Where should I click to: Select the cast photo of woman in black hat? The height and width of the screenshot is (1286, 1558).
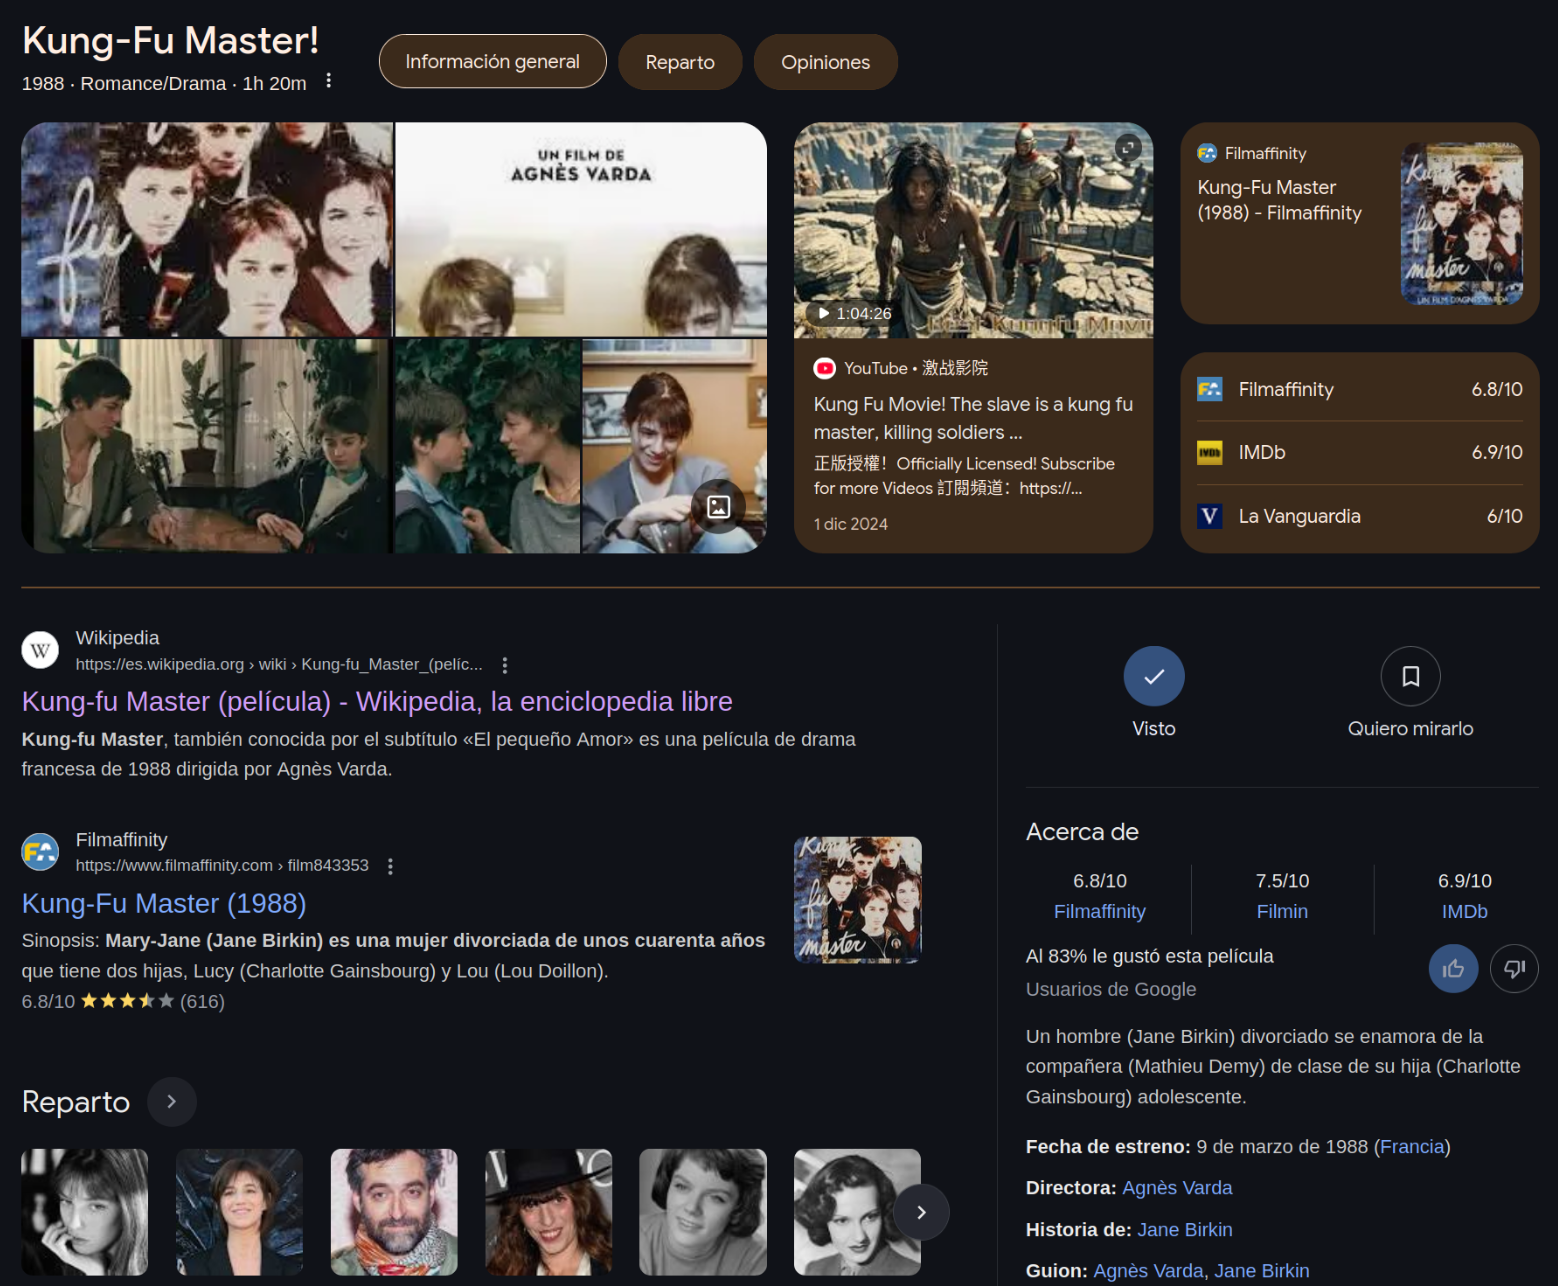549,1212
